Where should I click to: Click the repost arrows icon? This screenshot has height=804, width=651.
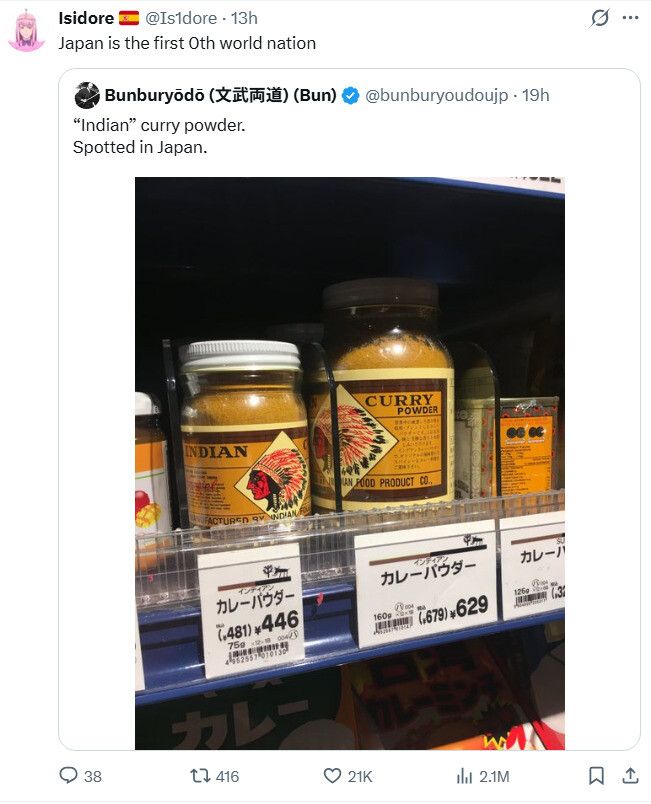(x=199, y=776)
